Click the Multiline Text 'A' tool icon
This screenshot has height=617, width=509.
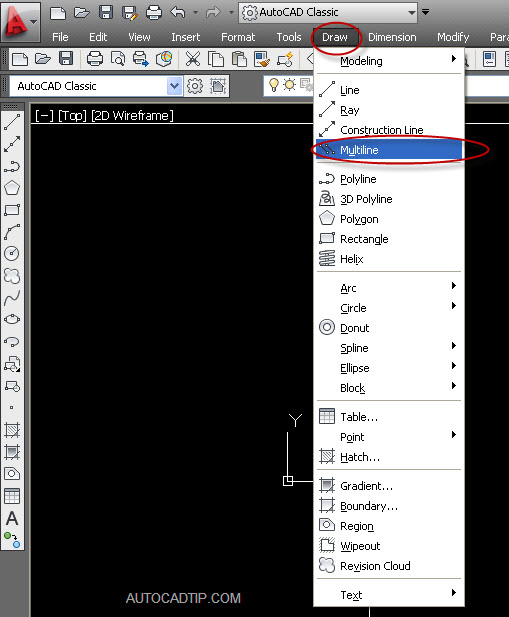pos(12,518)
